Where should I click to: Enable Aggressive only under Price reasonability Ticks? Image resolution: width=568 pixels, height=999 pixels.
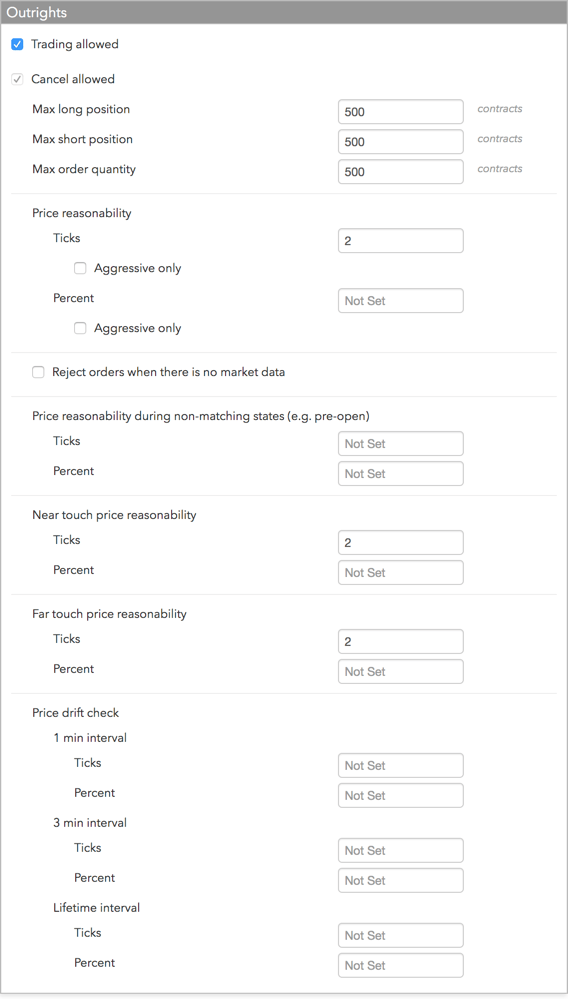click(x=80, y=268)
